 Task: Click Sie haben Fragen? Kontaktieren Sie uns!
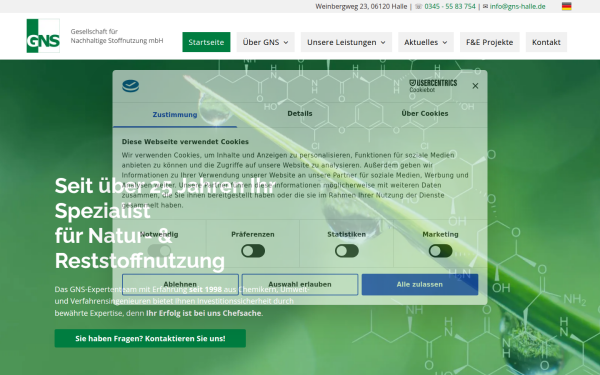click(150, 338)
